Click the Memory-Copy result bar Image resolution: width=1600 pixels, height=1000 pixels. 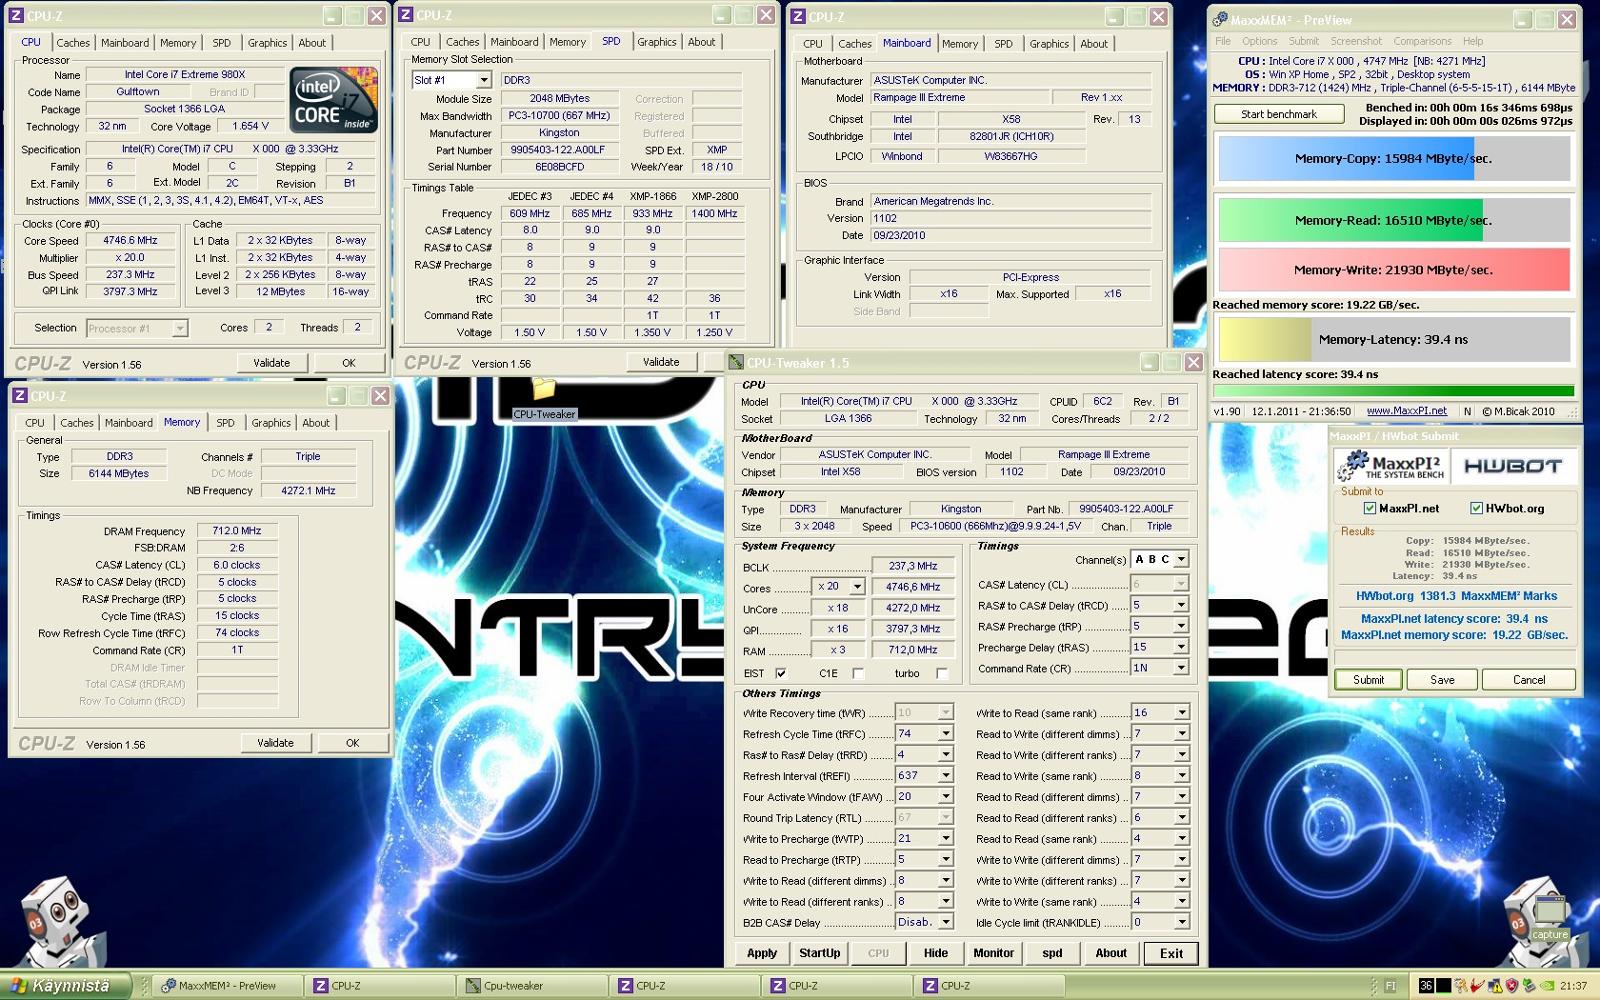pos(1393,158)
